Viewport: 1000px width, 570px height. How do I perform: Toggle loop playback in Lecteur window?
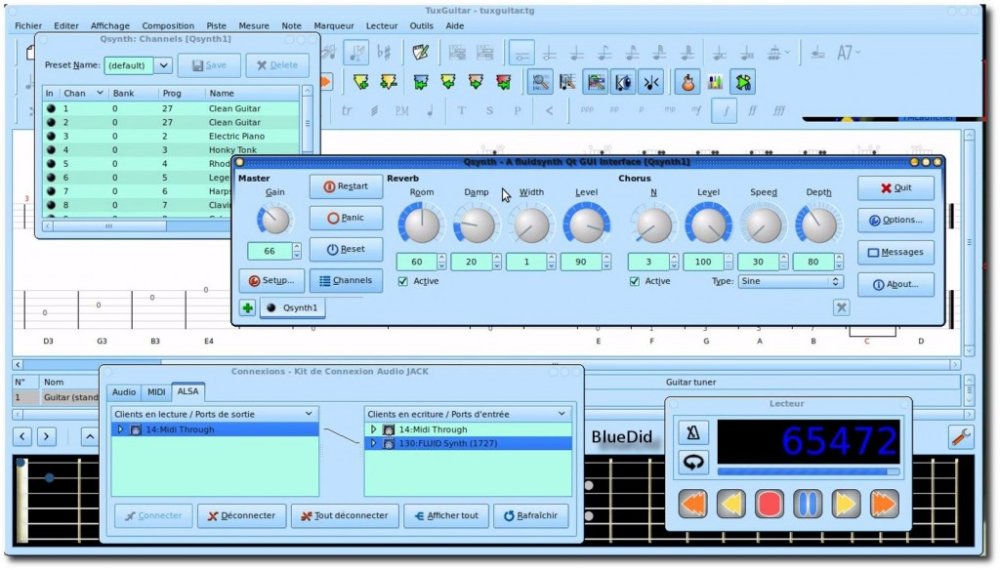(693, 462)
